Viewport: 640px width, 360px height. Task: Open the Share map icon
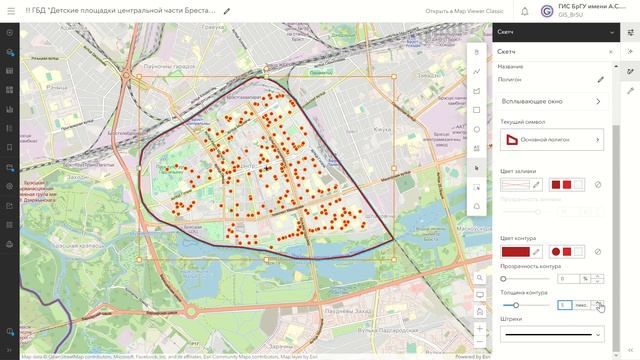[10, 206]
